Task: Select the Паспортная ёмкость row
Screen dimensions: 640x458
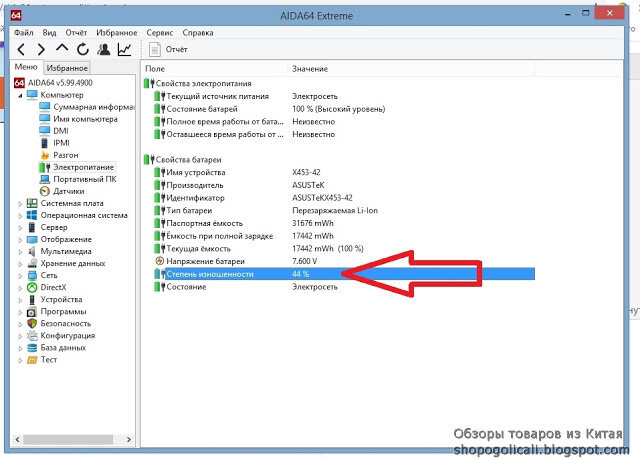Action: tap(344, 223)
